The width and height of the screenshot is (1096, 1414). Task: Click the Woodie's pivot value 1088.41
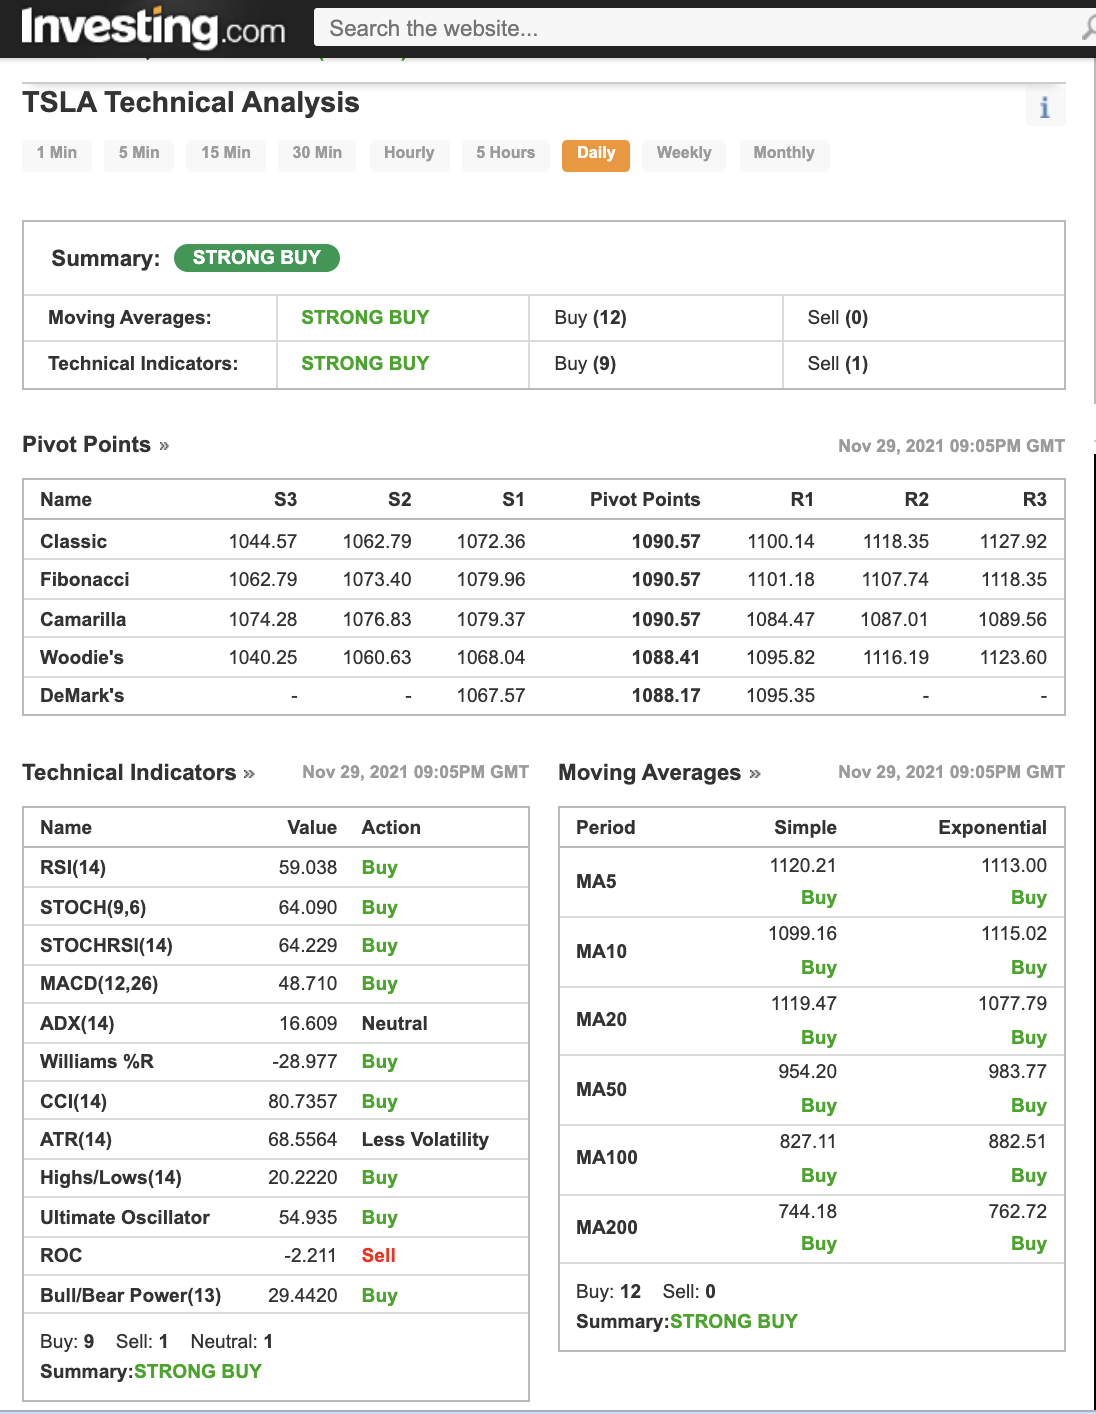coord(666,658)
